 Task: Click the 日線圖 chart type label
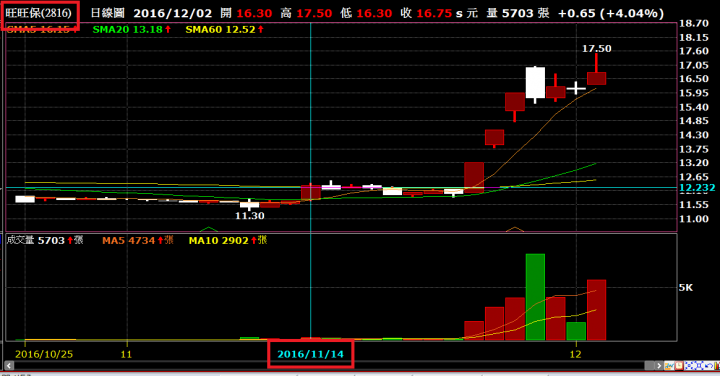[107, 13]
